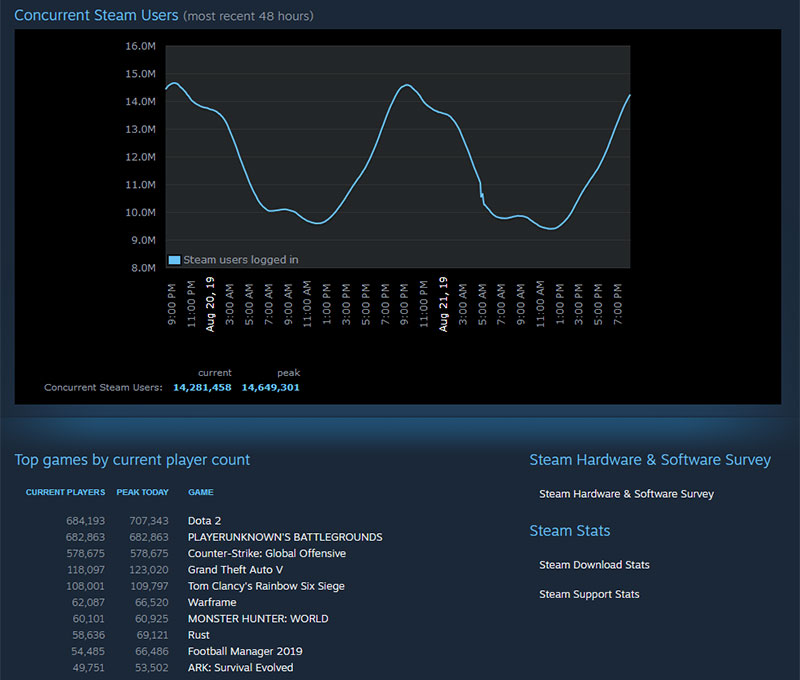Click the current users value 14,281,458
The width and height of the screenshot is (800, 680).
click(x=202, y=388)
